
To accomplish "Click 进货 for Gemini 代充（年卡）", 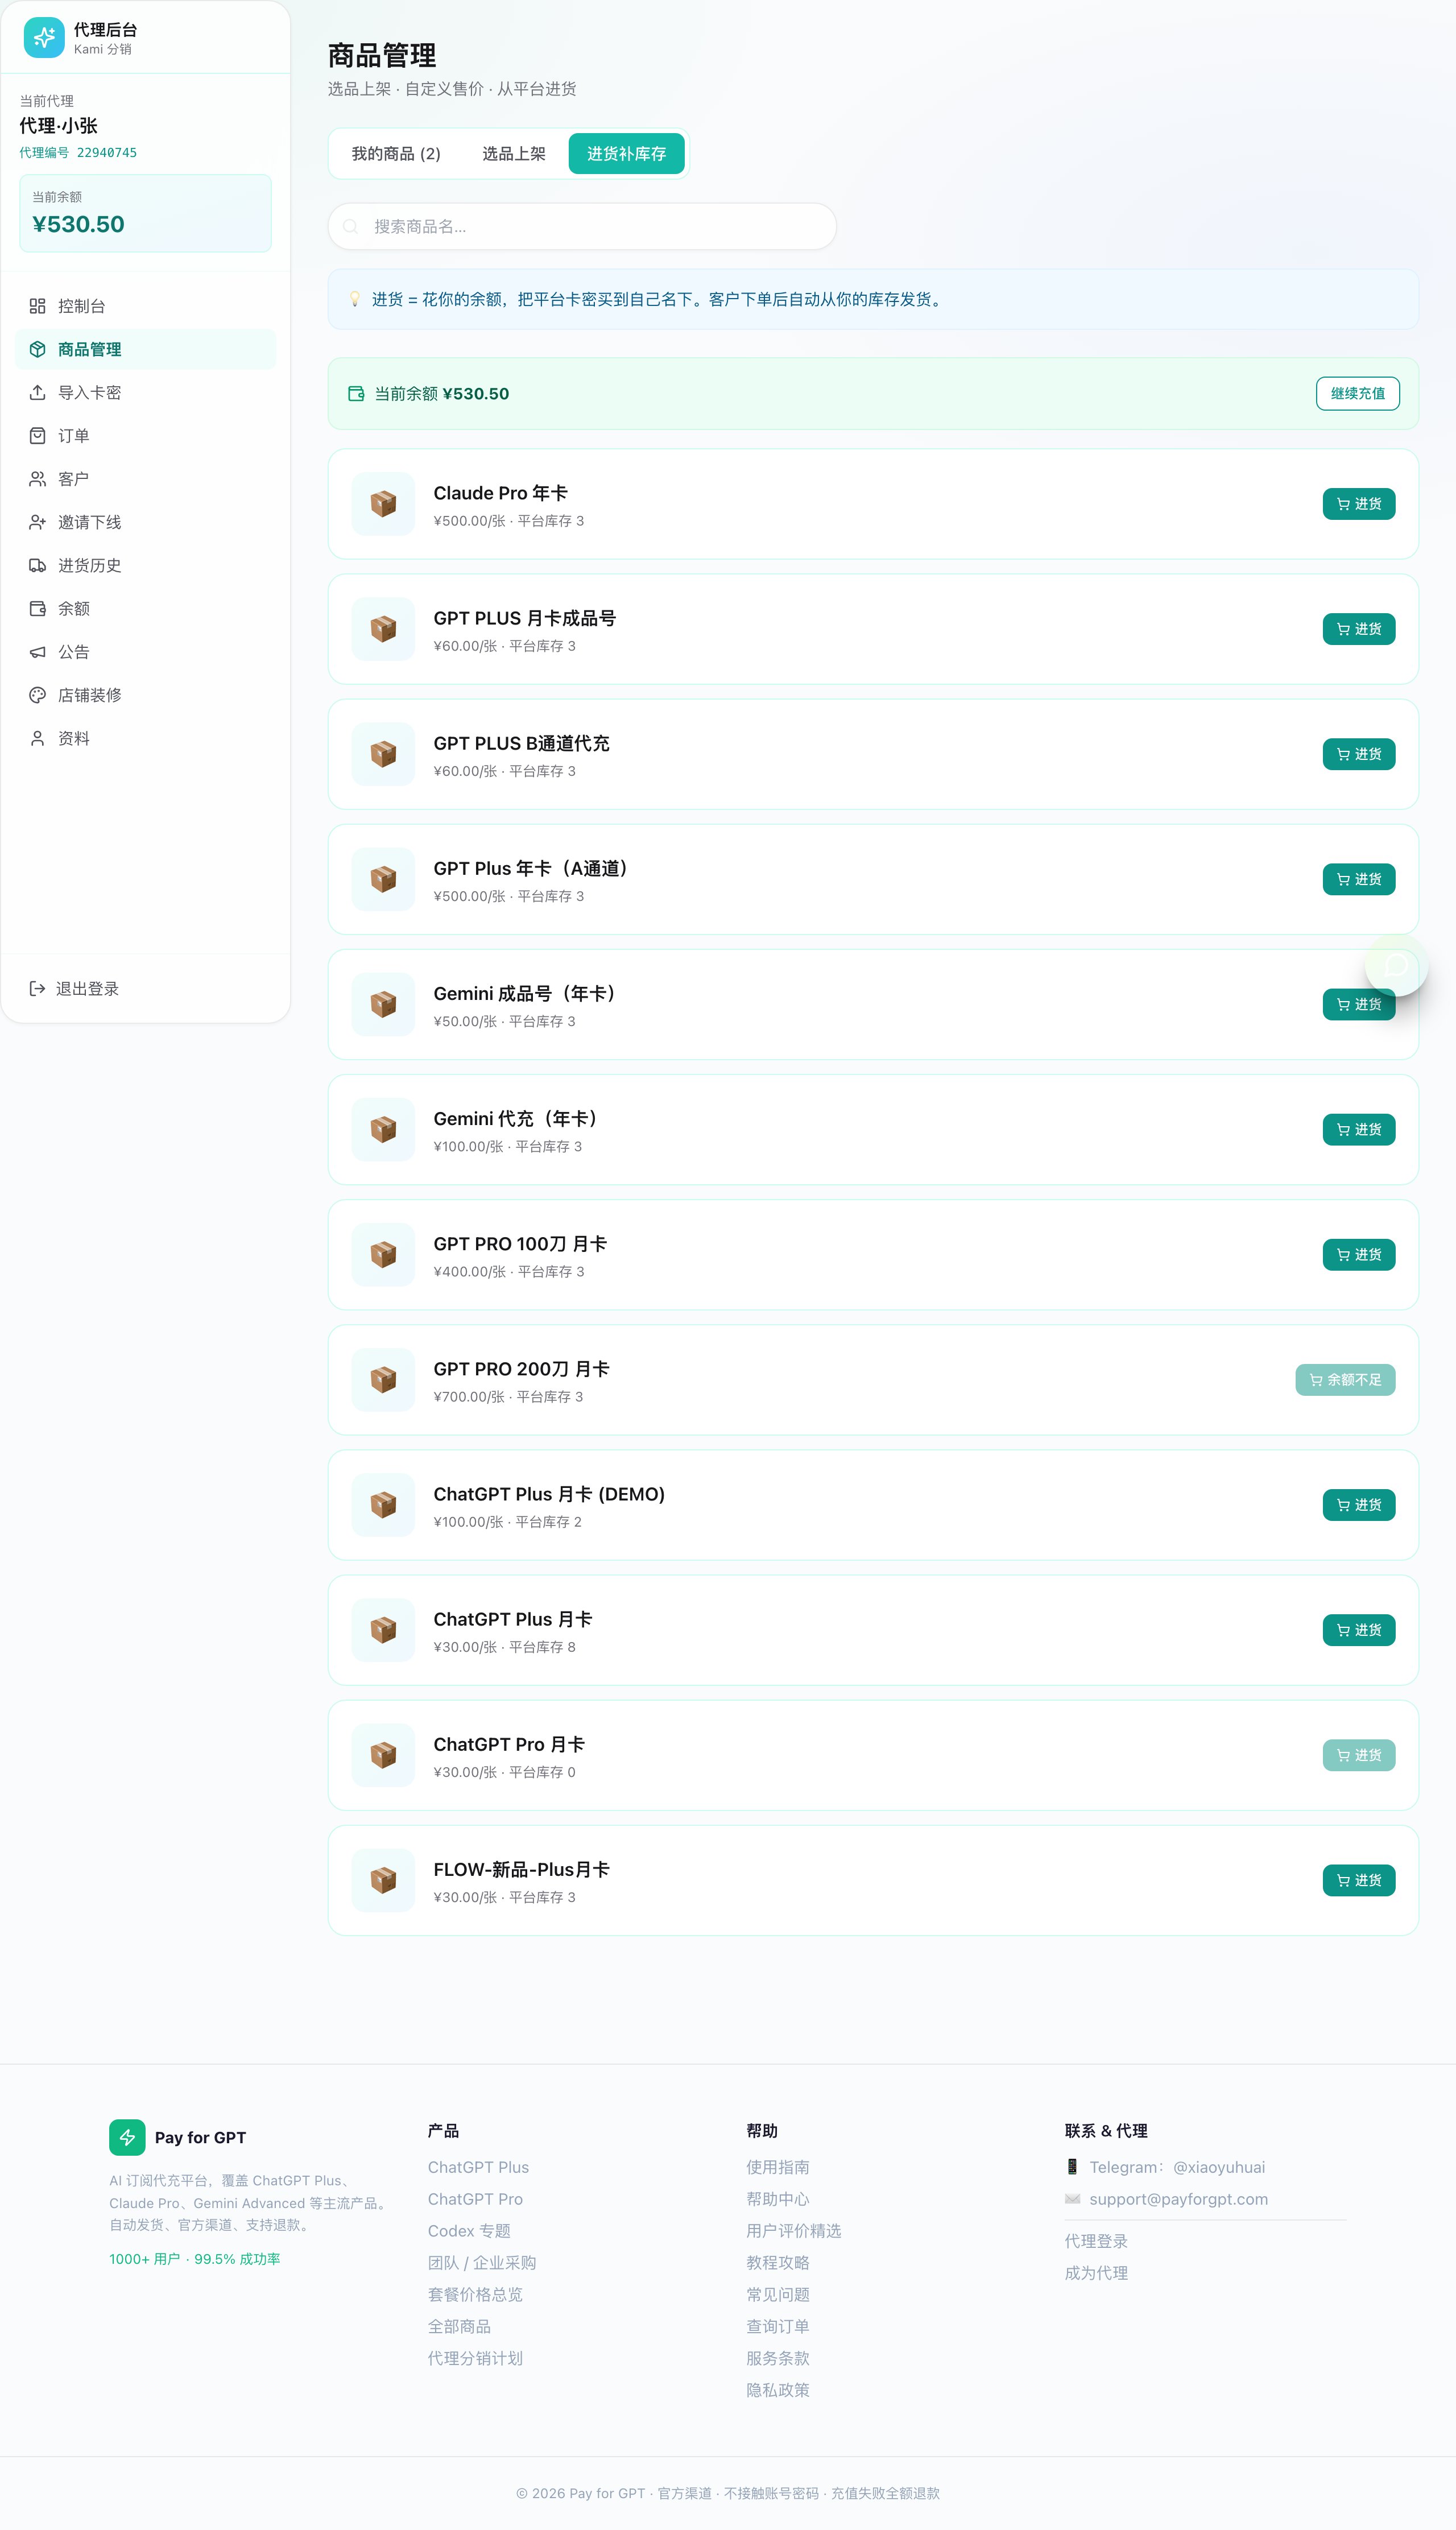I will click(x=1358, y=1130).
